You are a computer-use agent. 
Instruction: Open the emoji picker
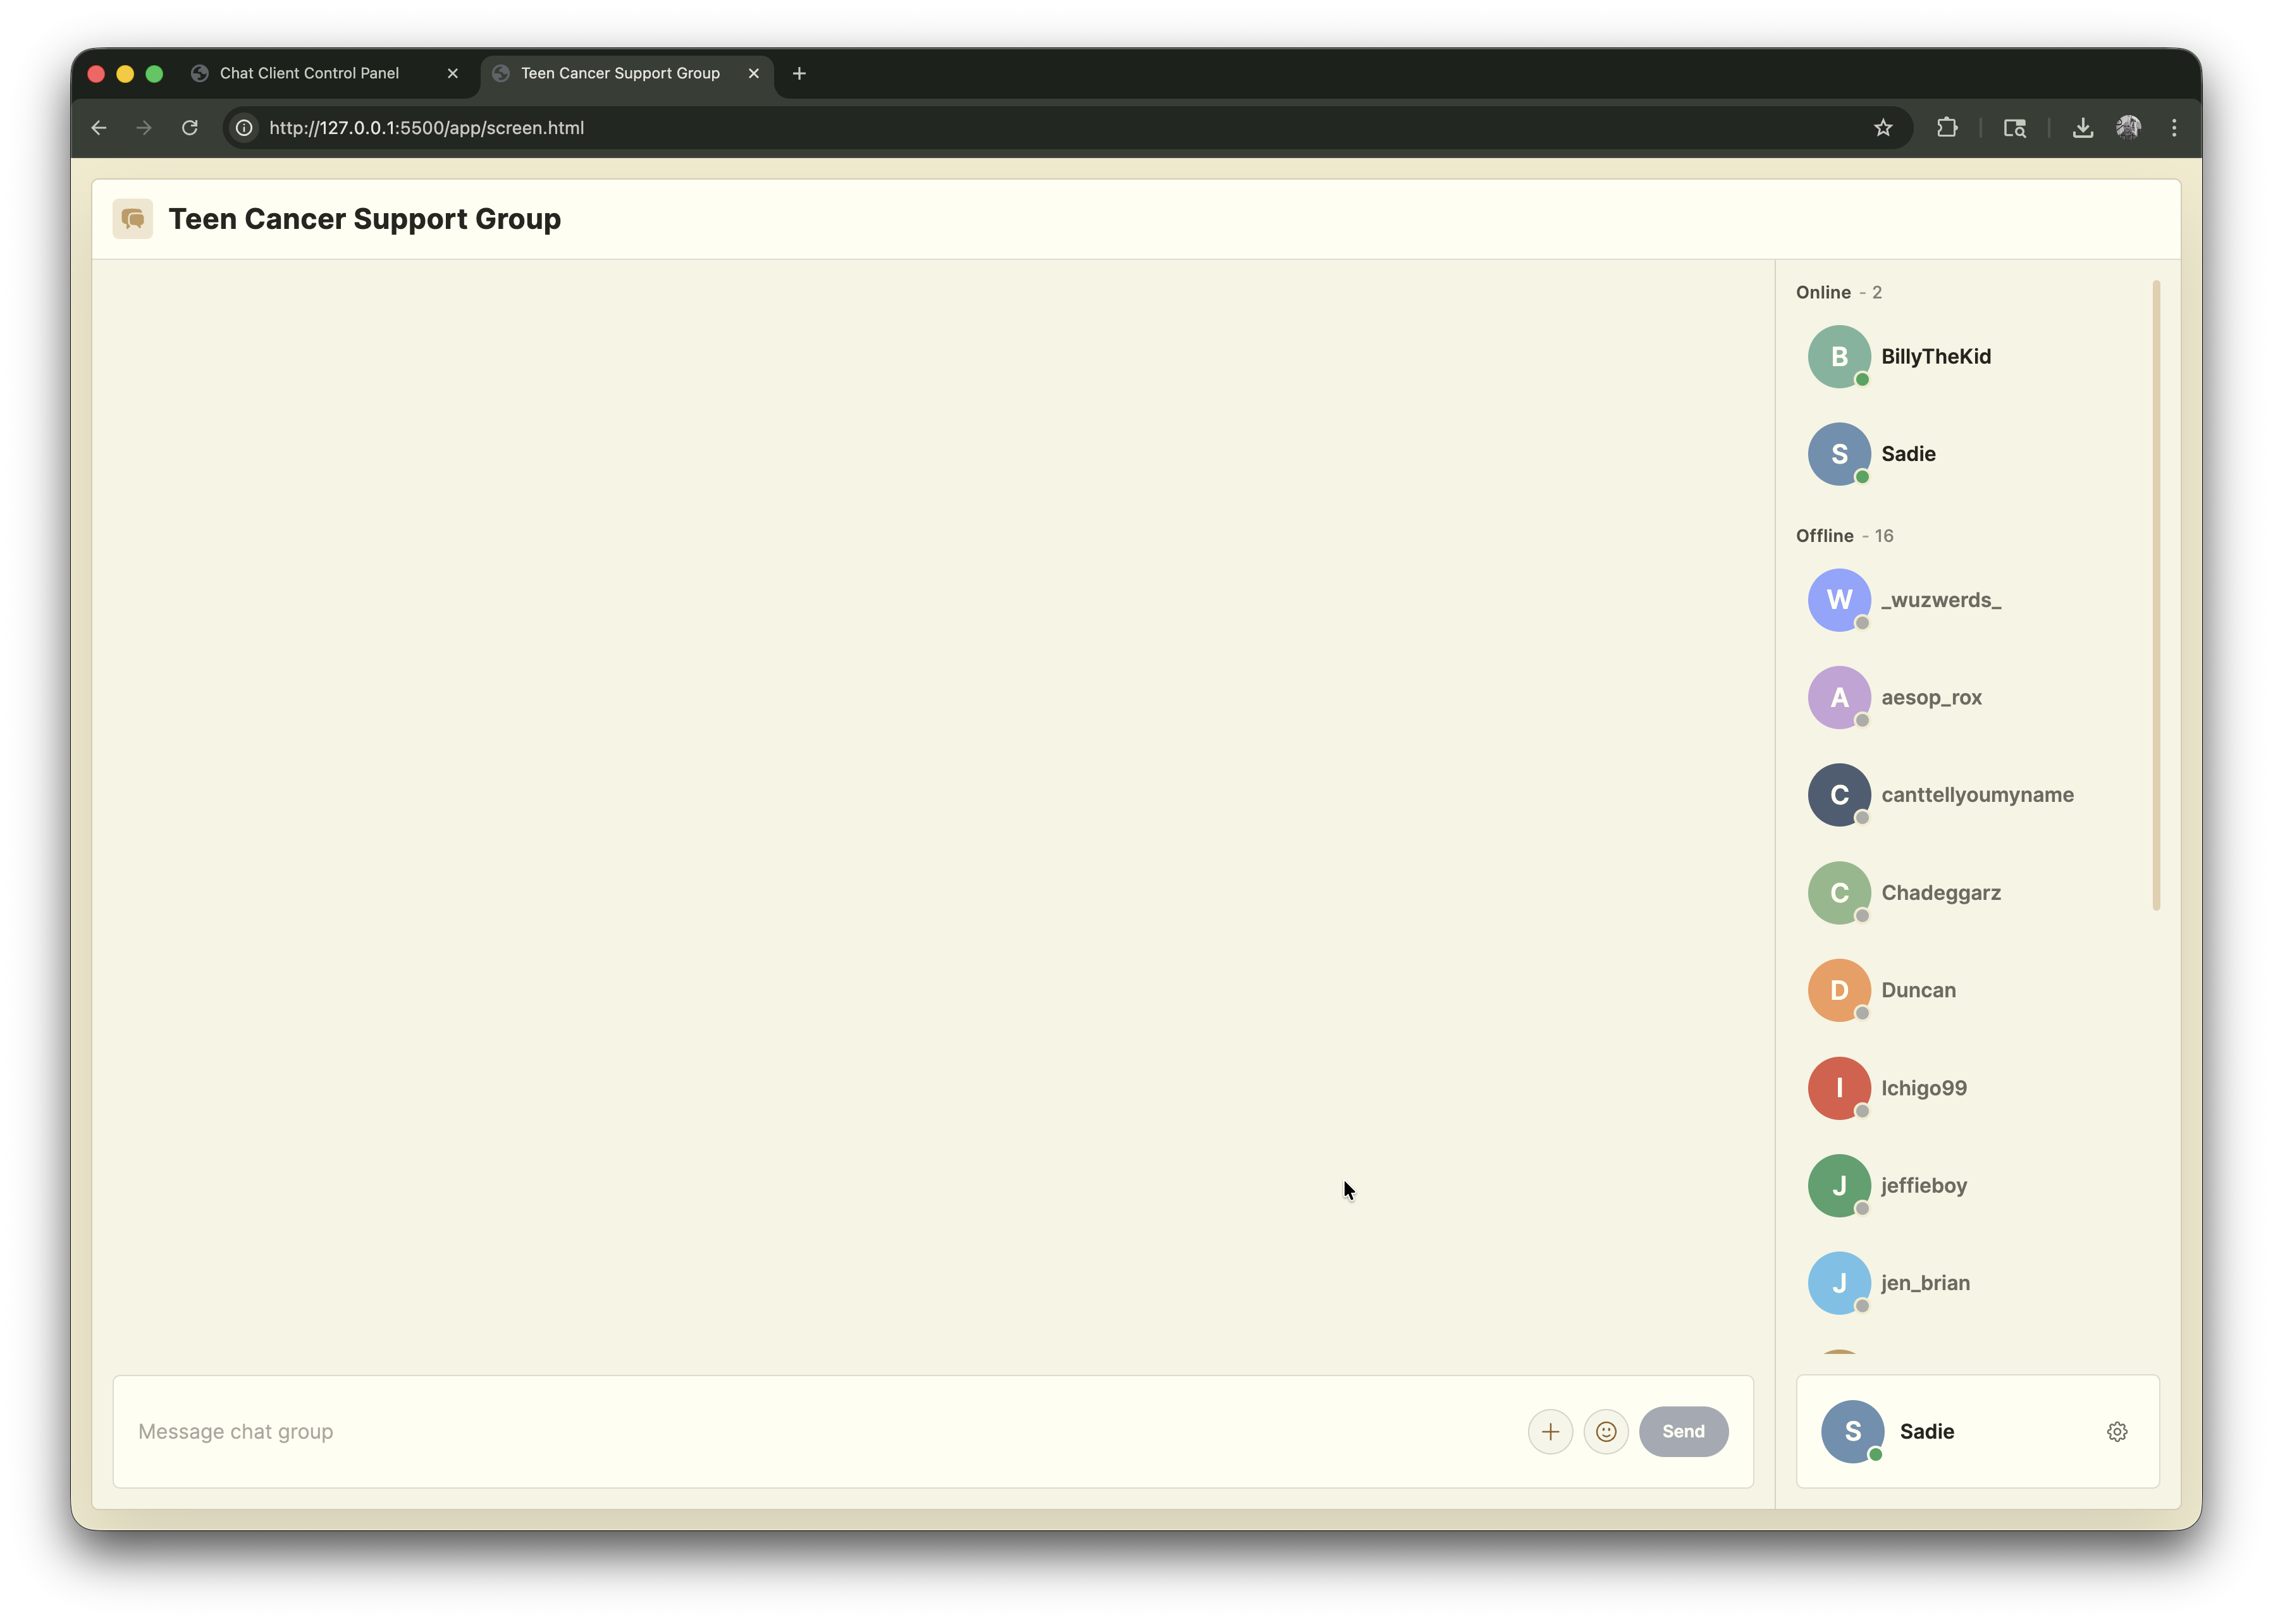click(1605, 1431)
